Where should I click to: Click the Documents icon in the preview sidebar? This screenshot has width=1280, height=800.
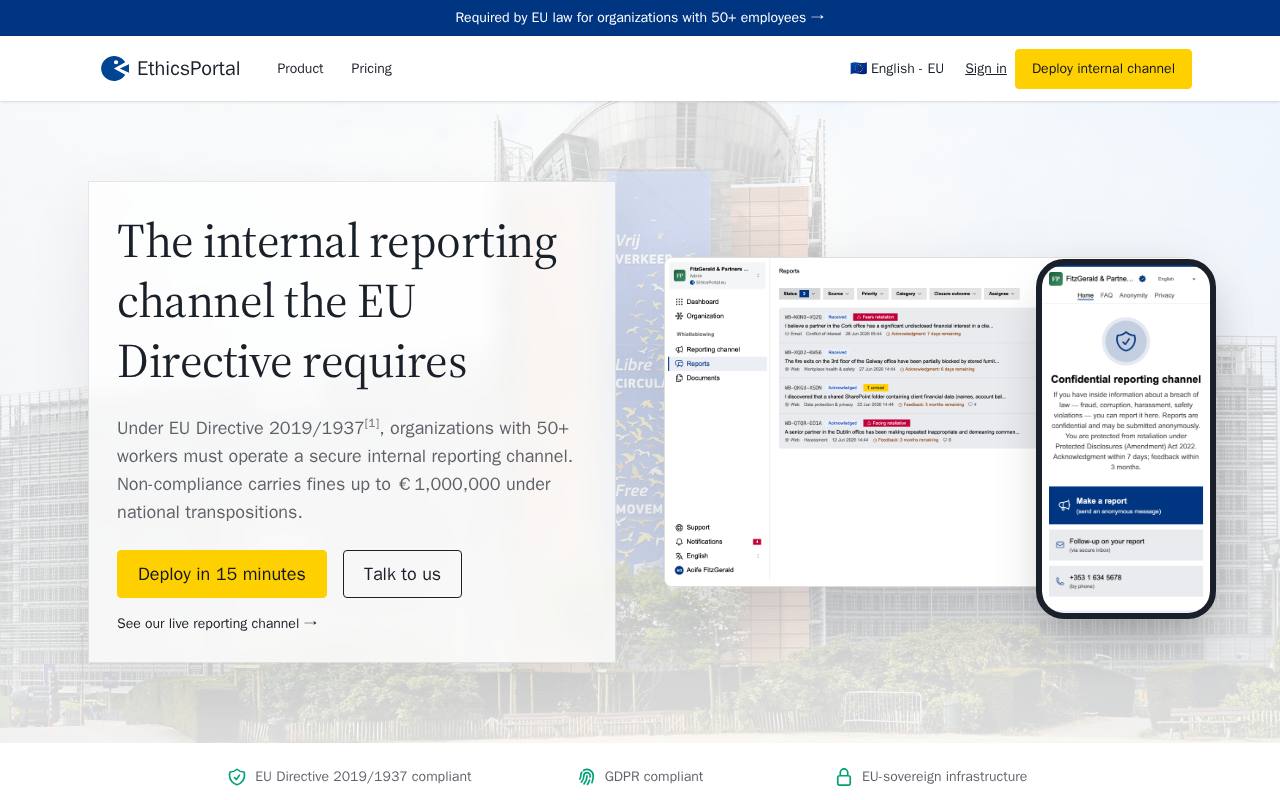click(679, 378)
